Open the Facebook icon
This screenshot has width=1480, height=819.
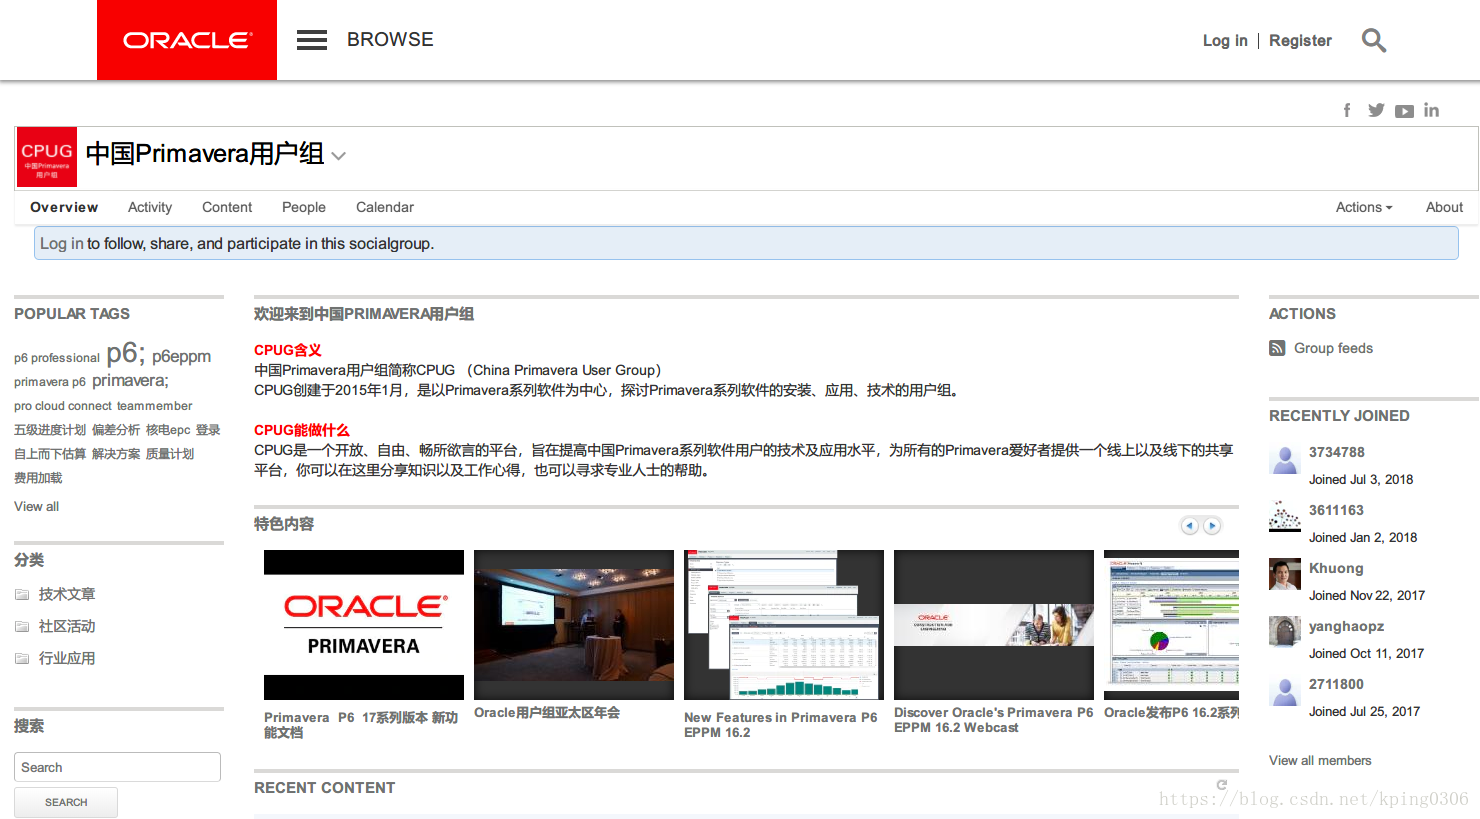1347,110
